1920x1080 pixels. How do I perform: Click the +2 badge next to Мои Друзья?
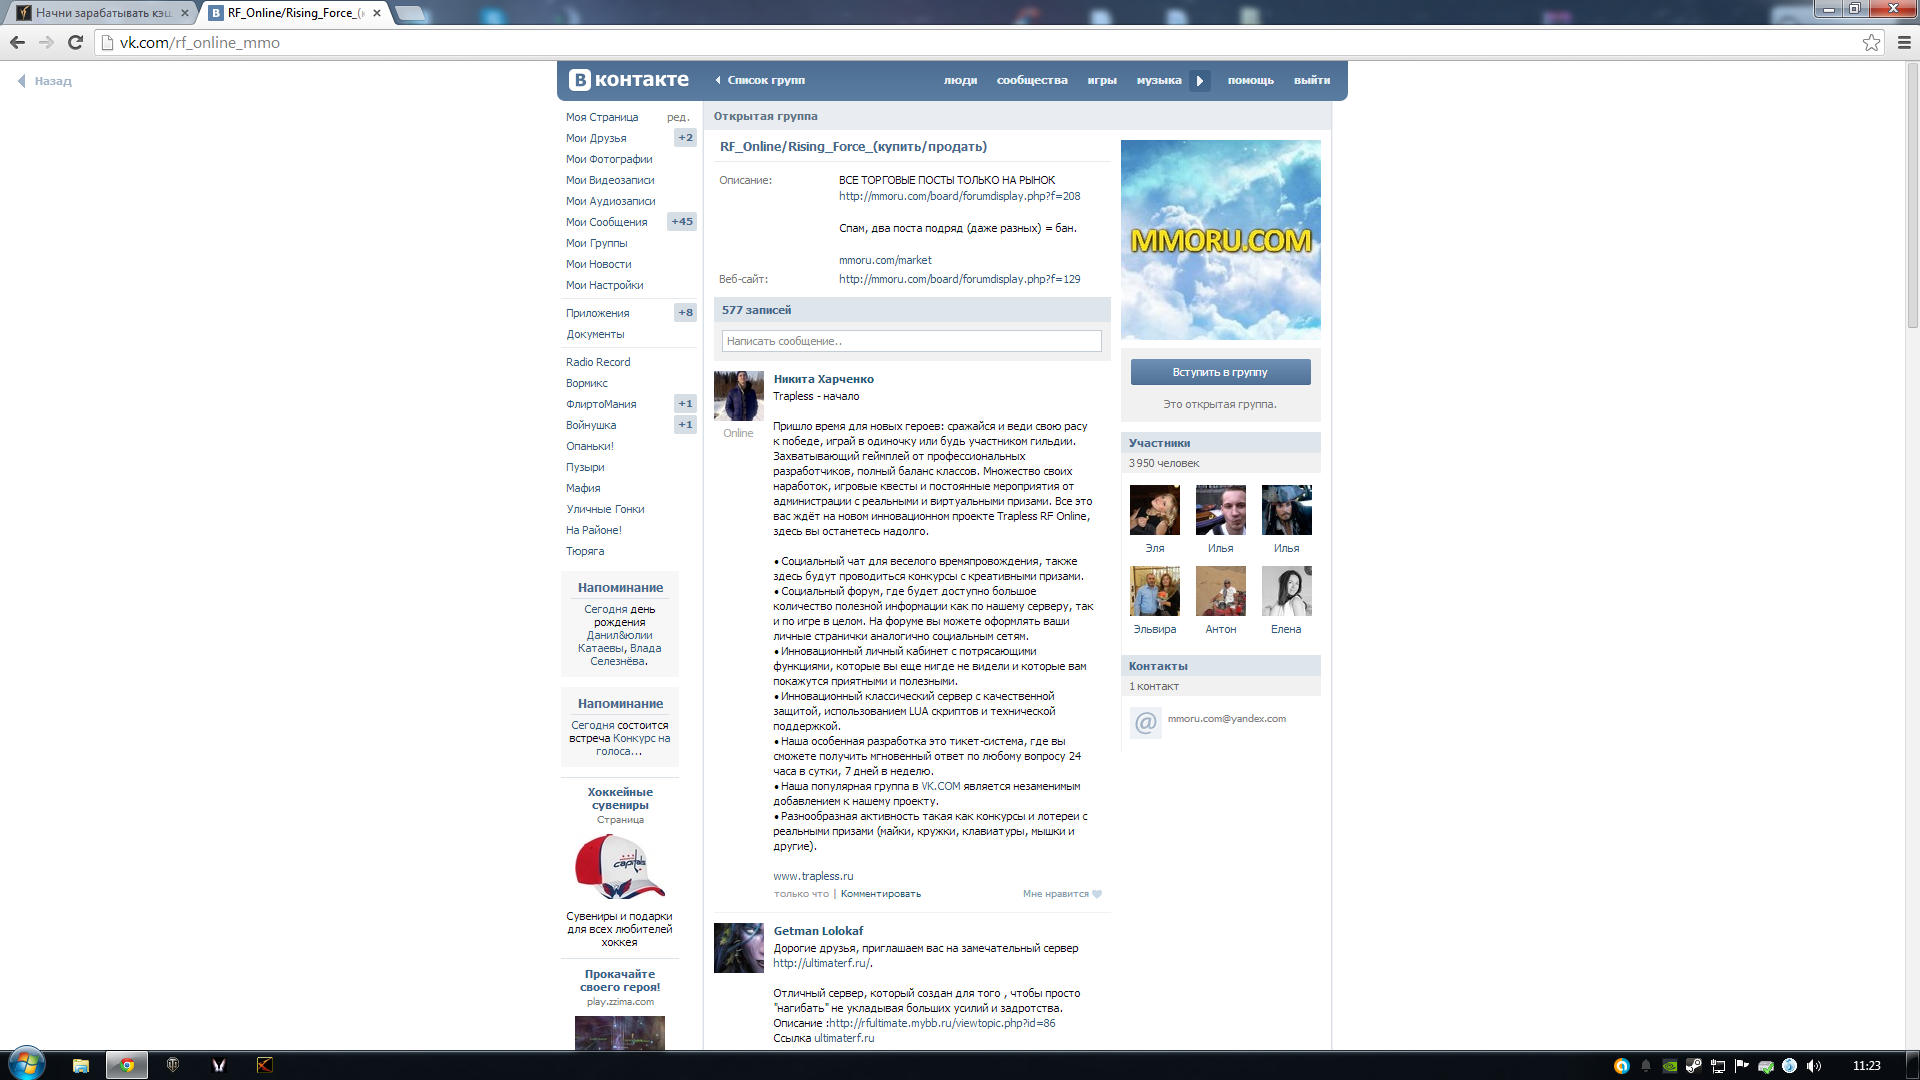click(x=685, y=138)
